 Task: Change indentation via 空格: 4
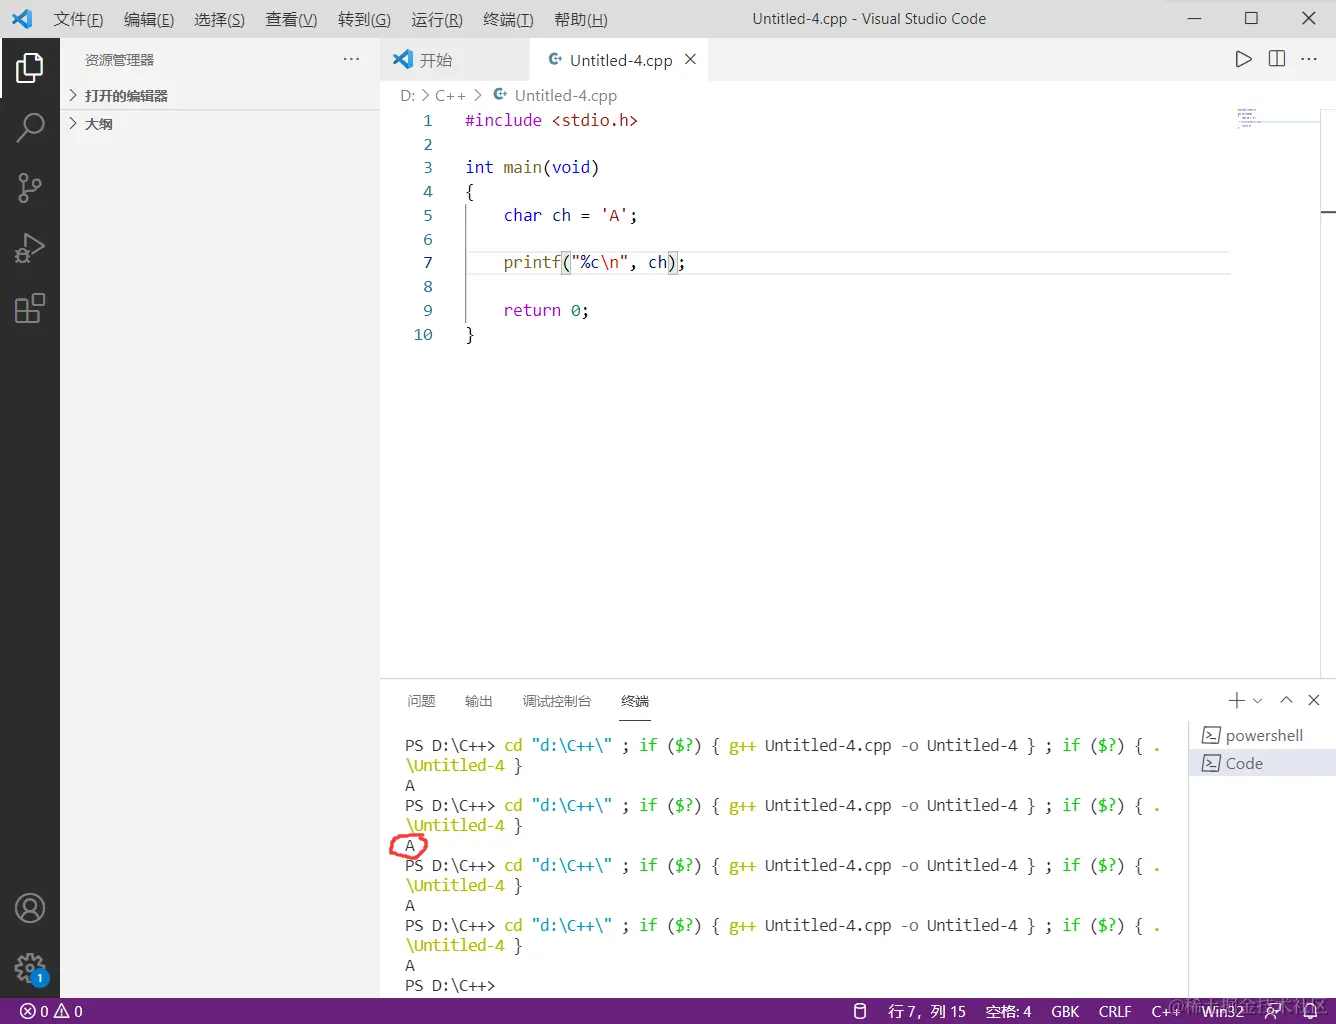point(1008,1011)
